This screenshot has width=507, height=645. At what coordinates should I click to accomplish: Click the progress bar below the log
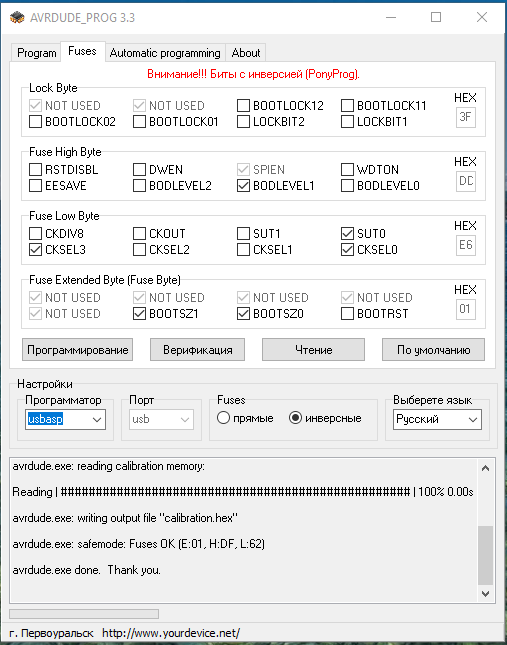click(84, 614)
